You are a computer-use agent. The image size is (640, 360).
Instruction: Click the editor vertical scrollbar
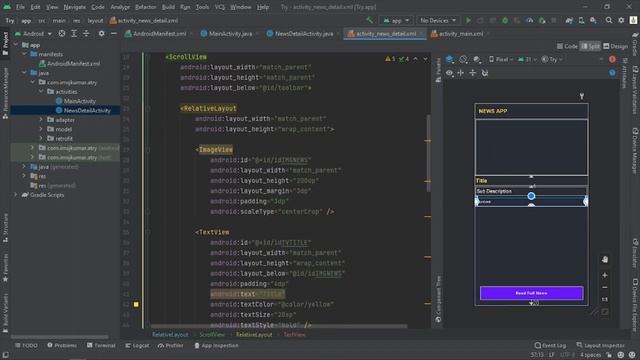pyautogui.click(x=428, y=153)
